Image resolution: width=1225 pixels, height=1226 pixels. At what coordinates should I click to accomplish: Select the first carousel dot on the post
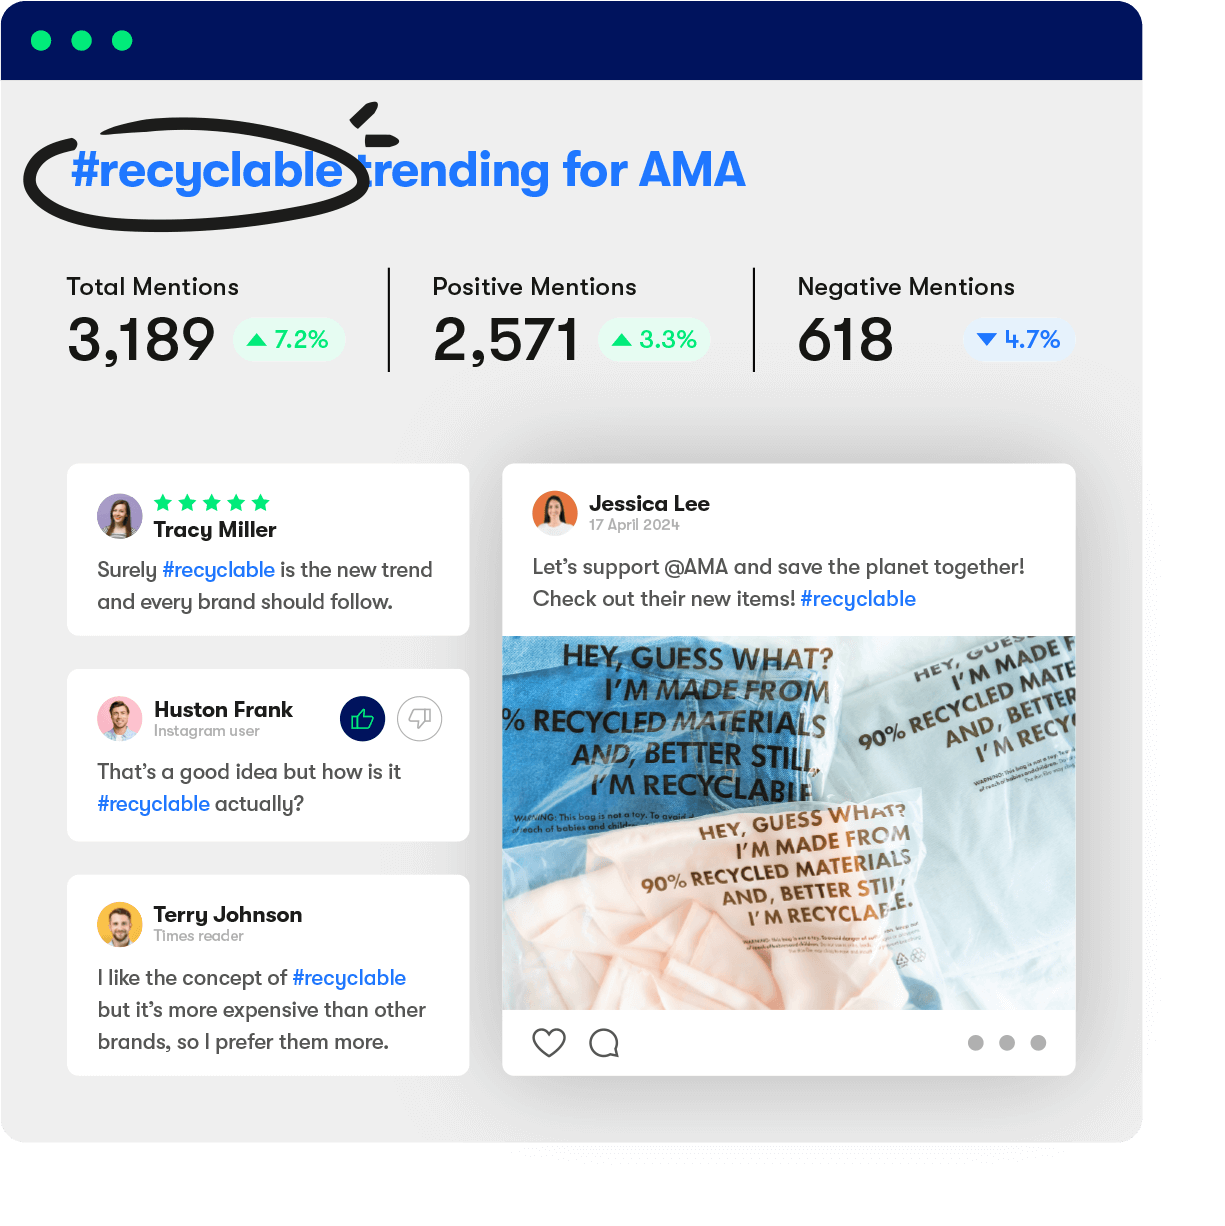click(x=976, y=1043)
